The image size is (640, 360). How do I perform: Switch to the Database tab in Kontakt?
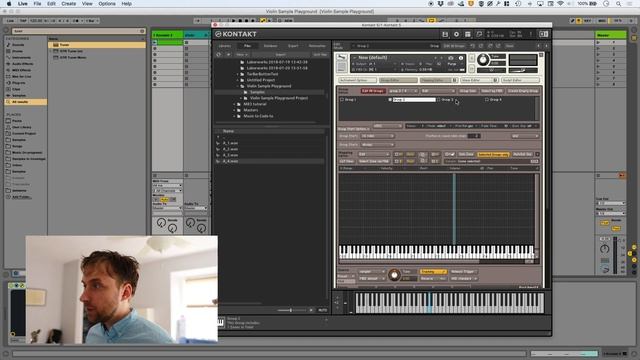pyautogui.click(x=270, y=46)
